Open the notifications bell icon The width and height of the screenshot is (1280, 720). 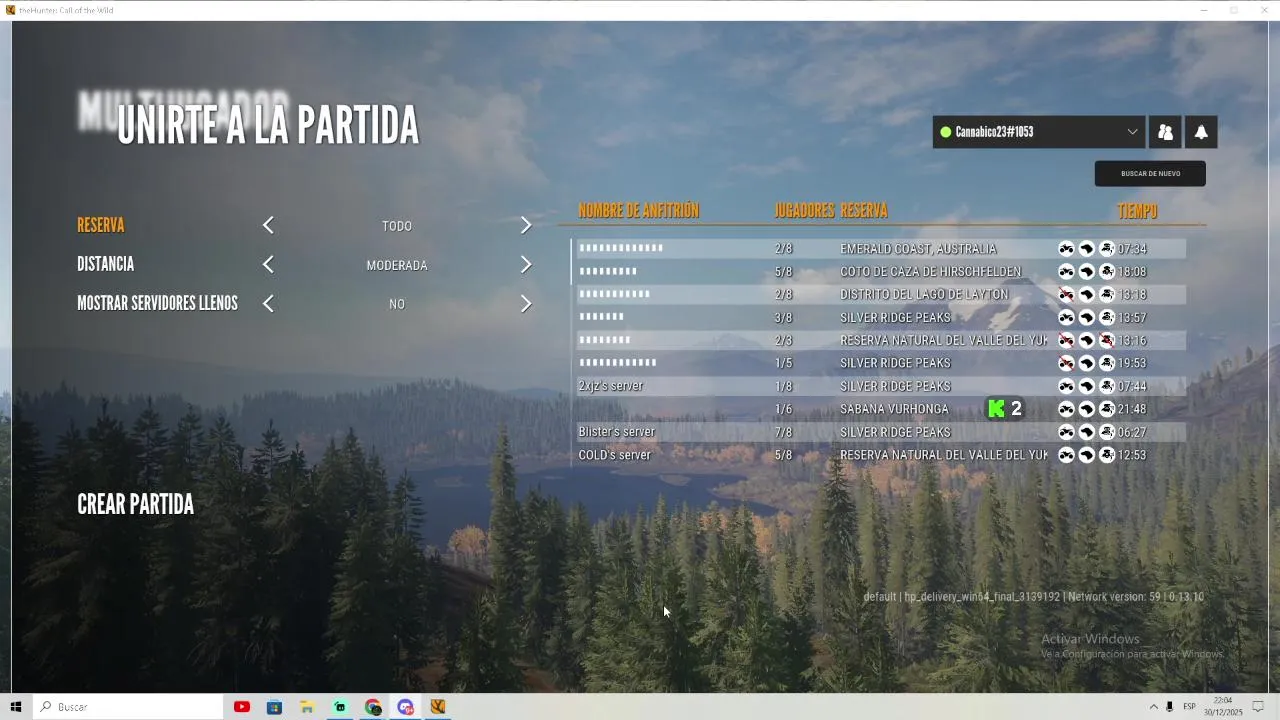(x=1201, y=132)
